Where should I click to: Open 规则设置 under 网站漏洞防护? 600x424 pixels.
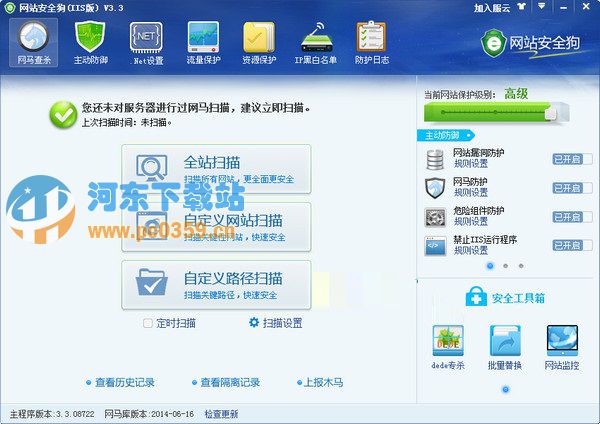[x=471, y=164]
